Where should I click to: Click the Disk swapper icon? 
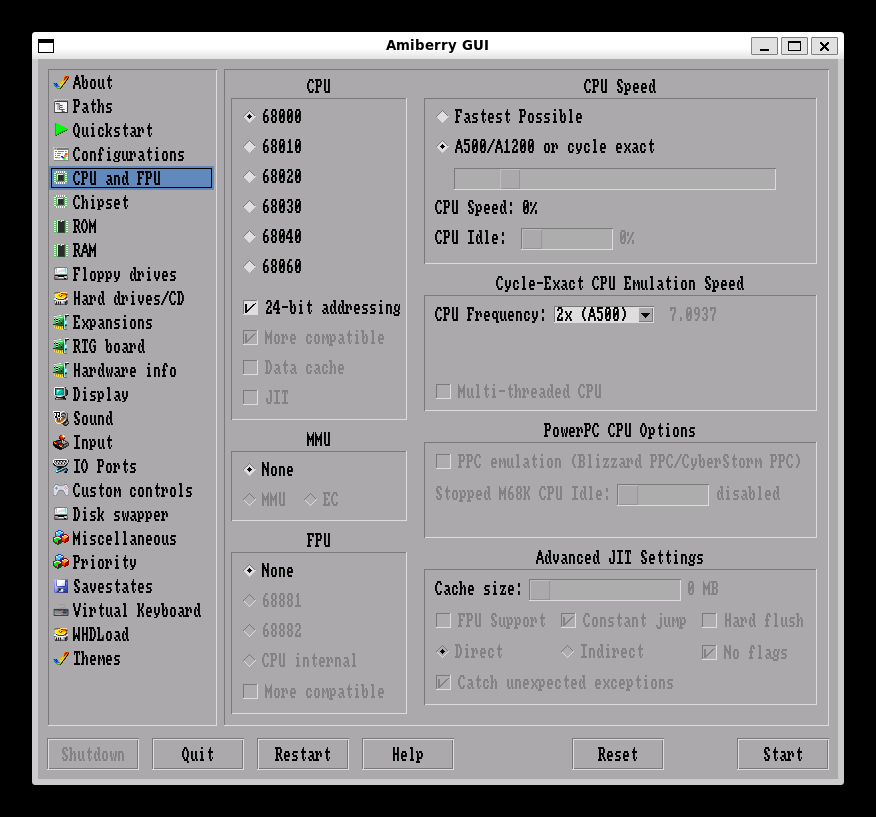[61, 515]
